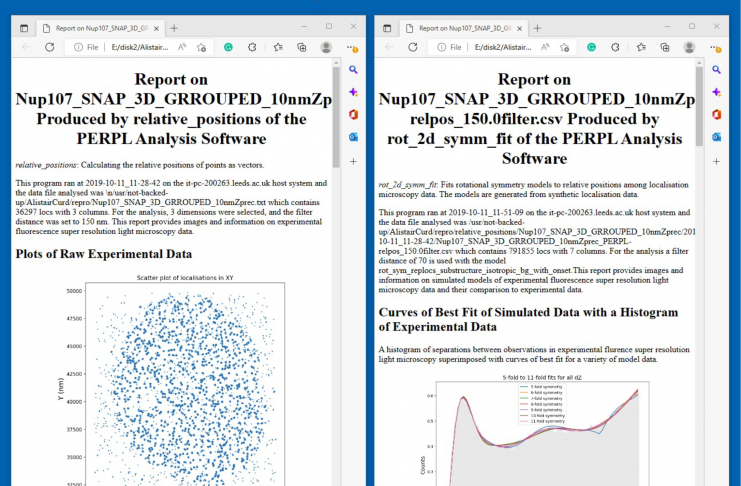The height and width of the screenshot is (486, 741).
Task: Open Favorites list in left window
Action: tap(278, 47)
